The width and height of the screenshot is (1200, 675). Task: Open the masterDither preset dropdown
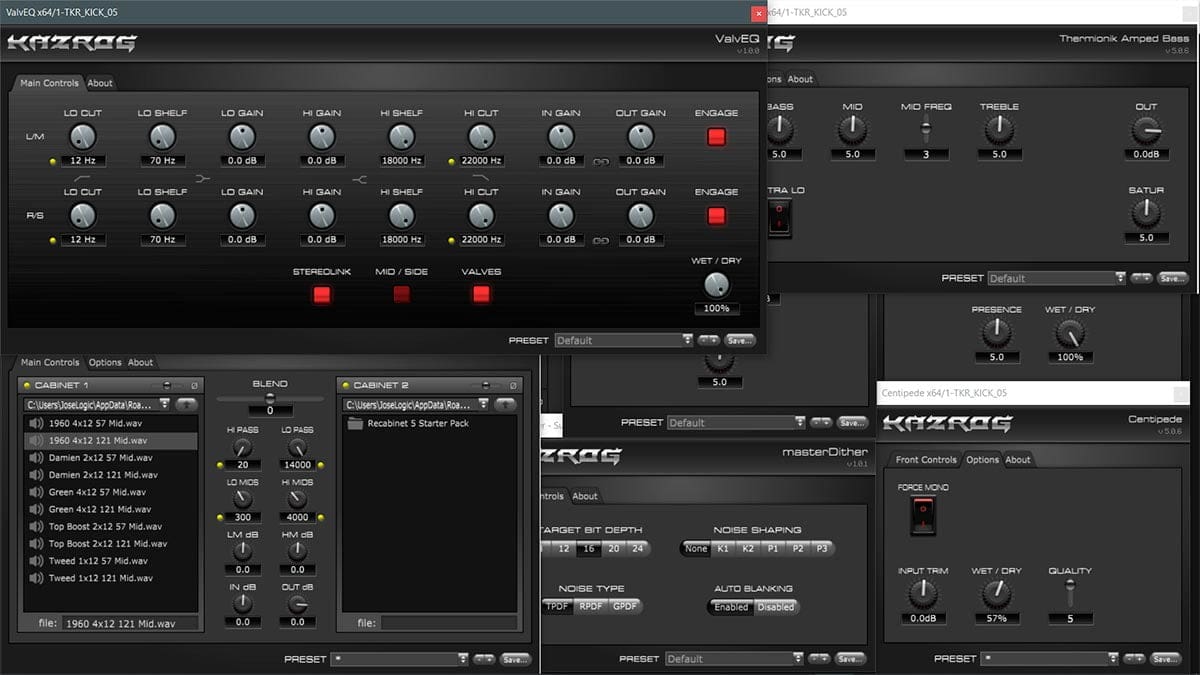coord(735,659)
